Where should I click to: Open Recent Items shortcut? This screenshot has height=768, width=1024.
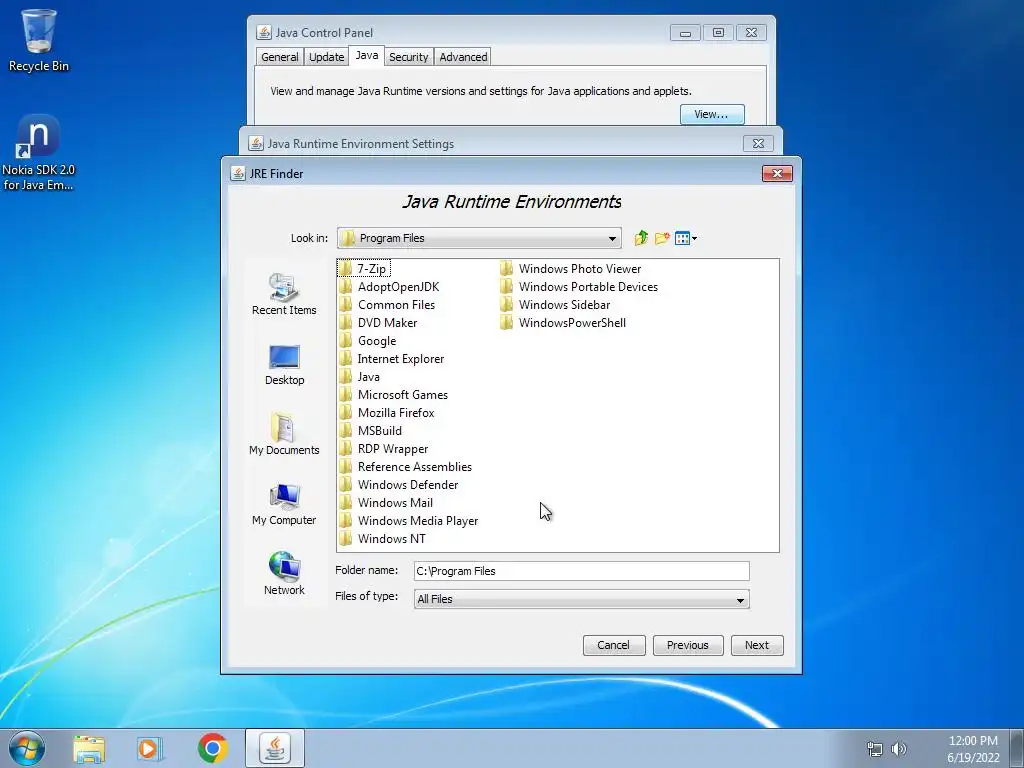pyautogui.click(x=284, y=295)
